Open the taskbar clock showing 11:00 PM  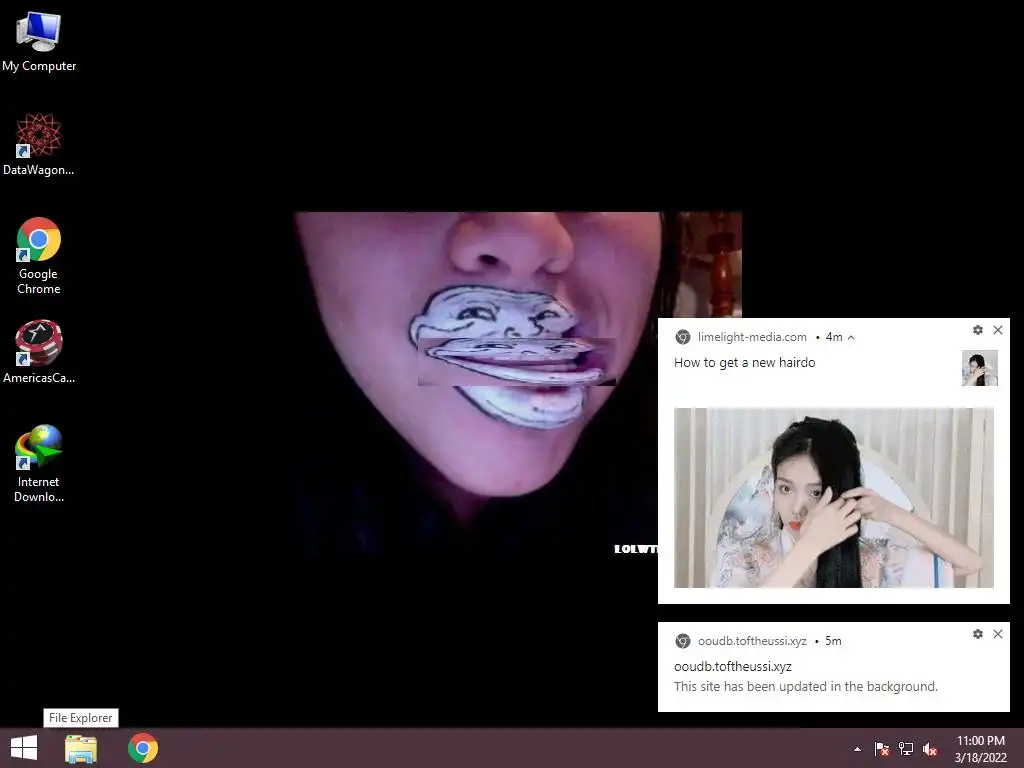tap(980, 748)
